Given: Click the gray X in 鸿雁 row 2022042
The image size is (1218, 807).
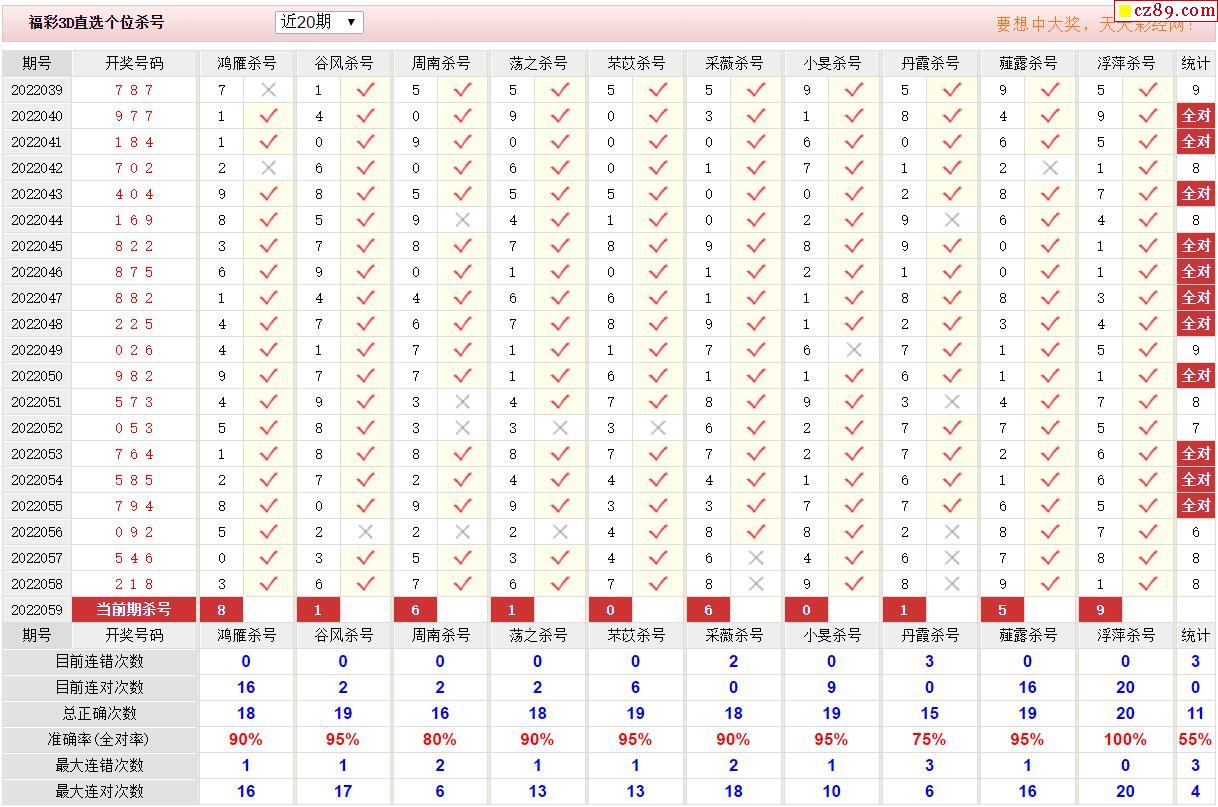Looking at the screenshot, I should [268, 168].
